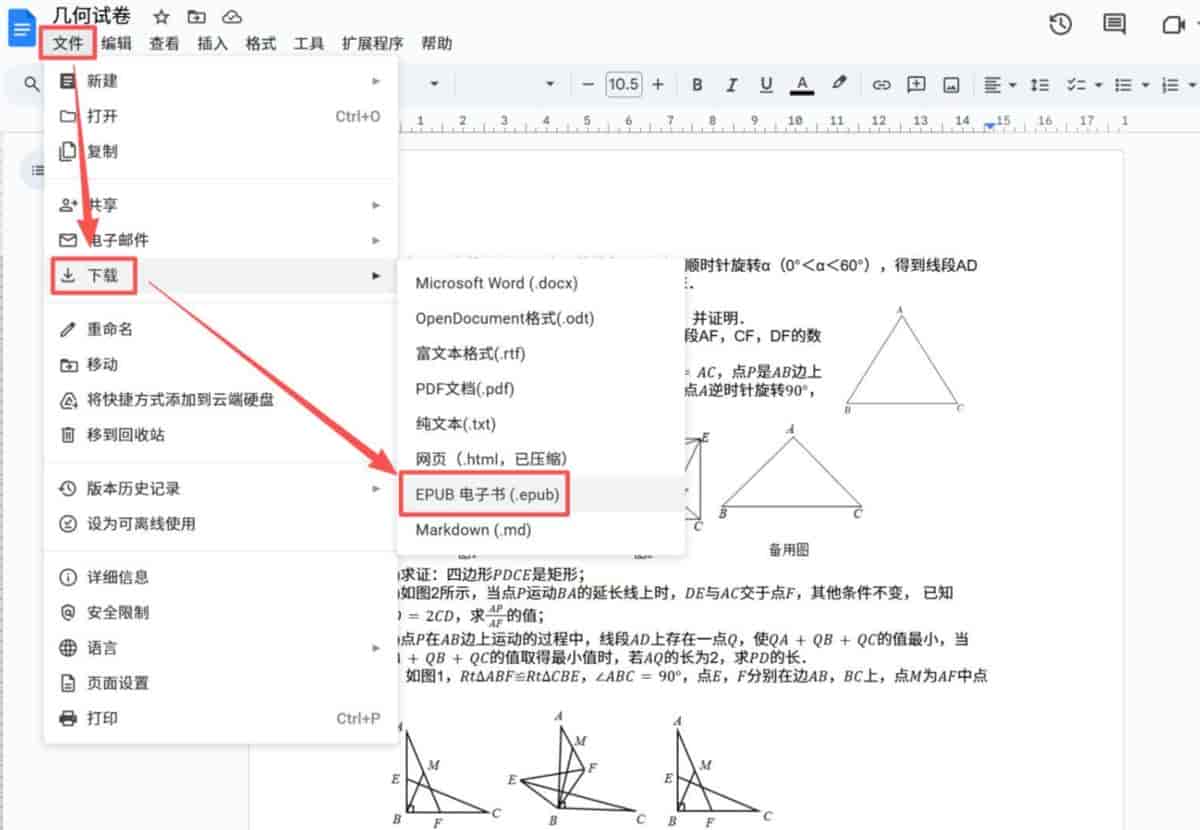Select the 下载 menu entry

click(x=221, y=275)
